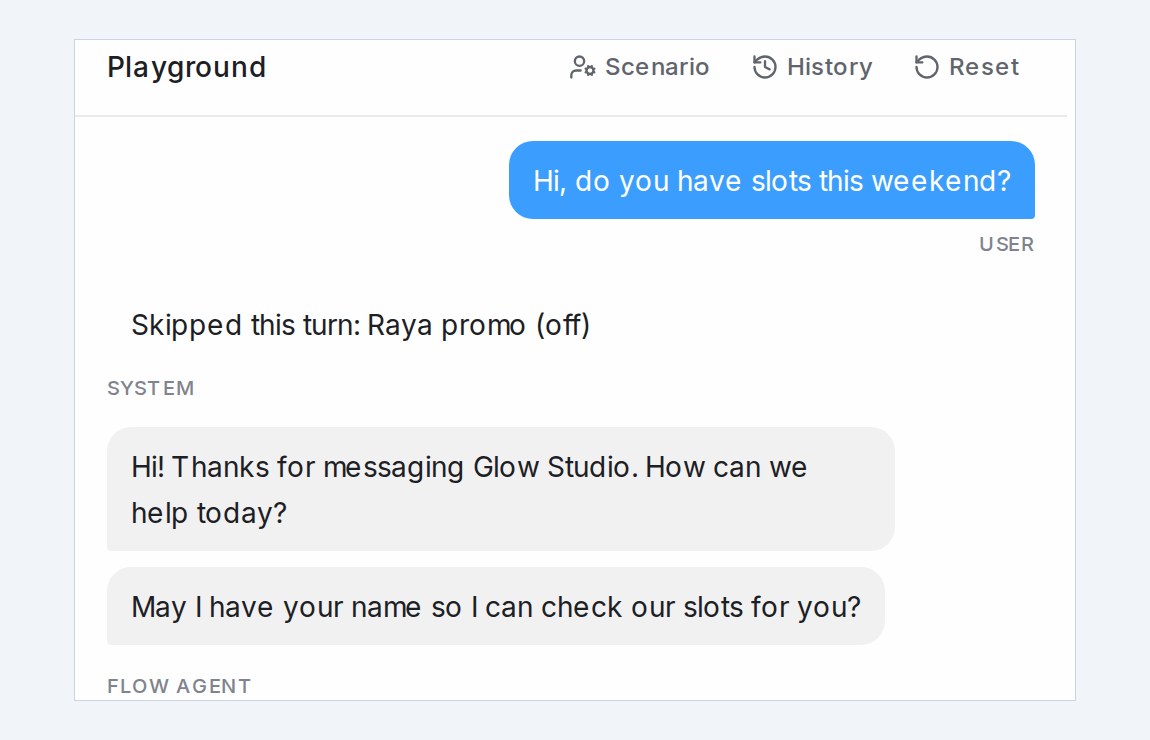Viewport: 1150px width, 740px height.
Task: Open the History label in header
Action: [x=829, y=67]
